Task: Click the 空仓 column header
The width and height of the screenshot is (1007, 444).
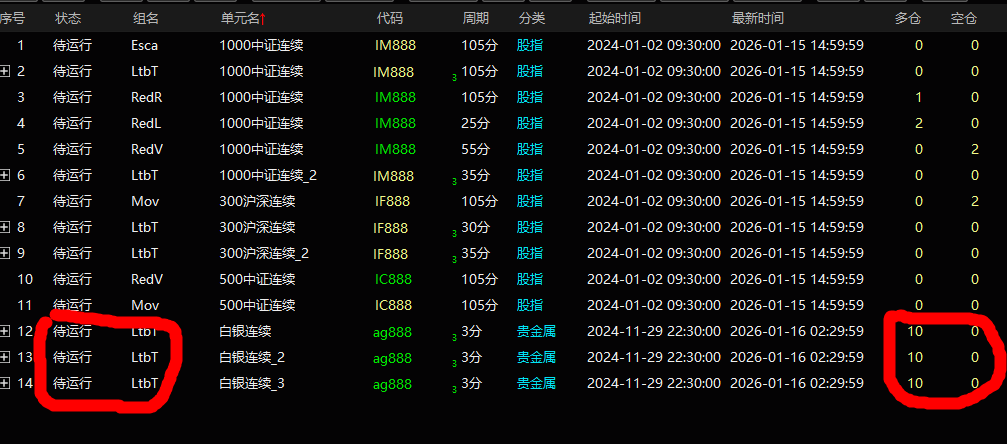Action: point(964,19)
